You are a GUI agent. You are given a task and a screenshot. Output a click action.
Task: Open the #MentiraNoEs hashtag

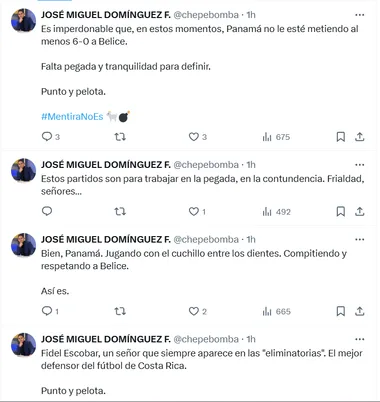72,116
